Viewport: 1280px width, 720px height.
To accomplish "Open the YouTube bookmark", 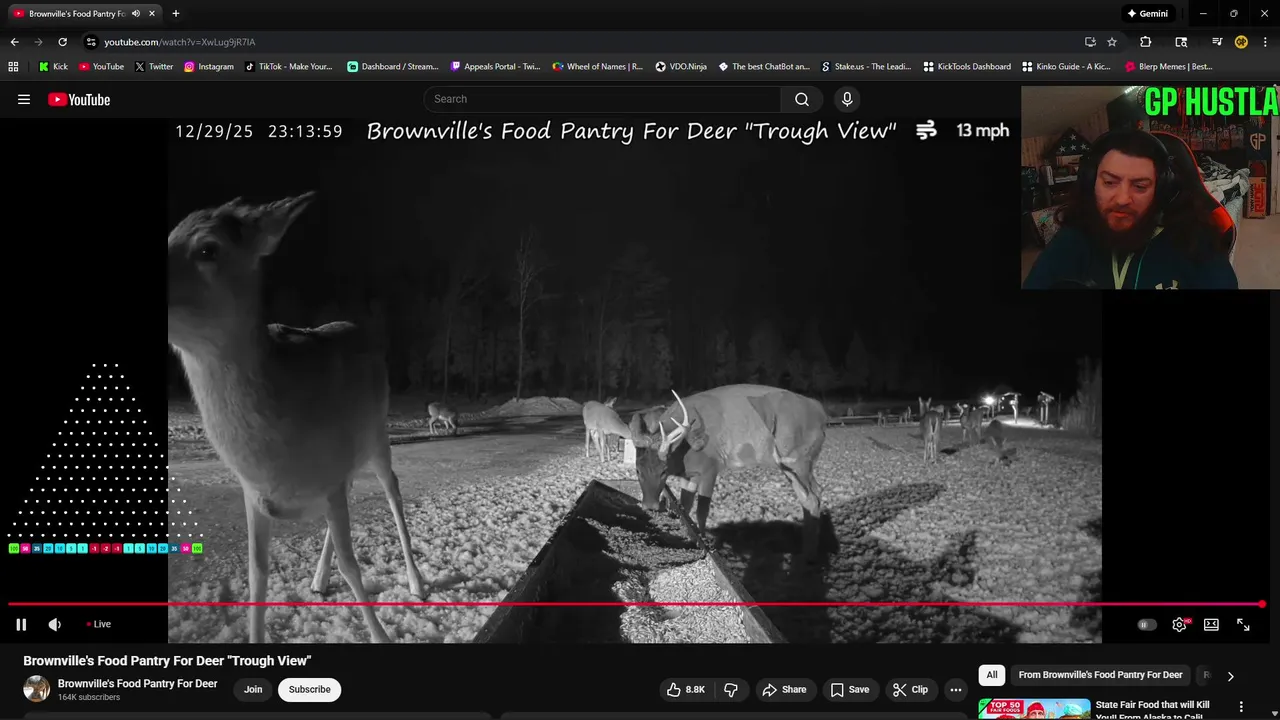I will [x=101, y=67].
